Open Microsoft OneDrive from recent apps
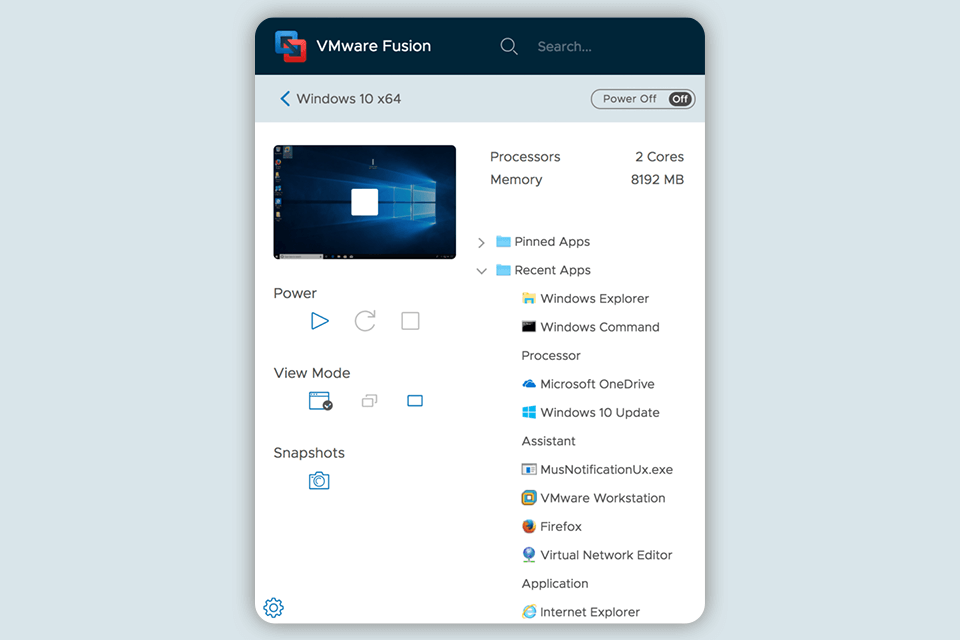The height and width of the screenshot is (640, 960). tap(588, 384)
